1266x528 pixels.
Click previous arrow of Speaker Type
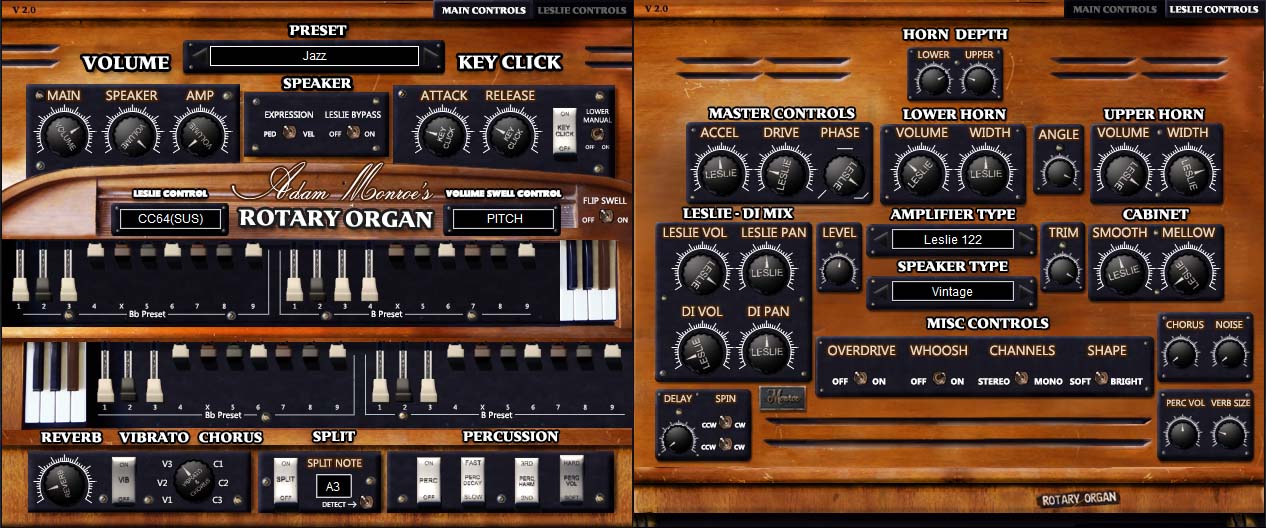point(880,292)
